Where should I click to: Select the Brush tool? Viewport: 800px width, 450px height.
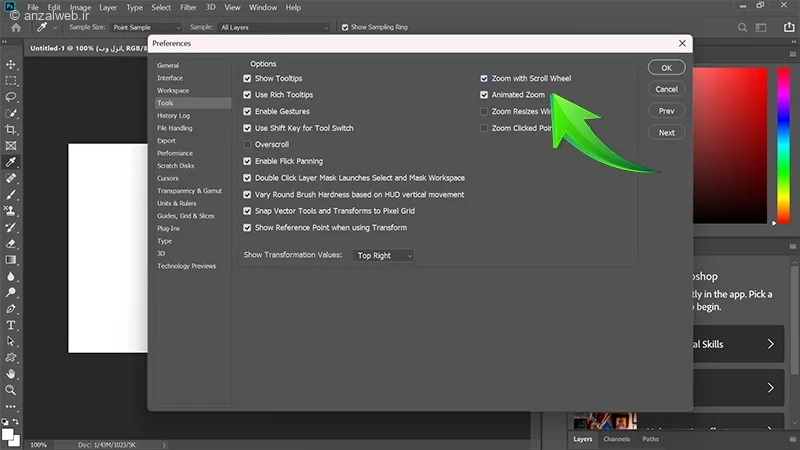[11, 194]
